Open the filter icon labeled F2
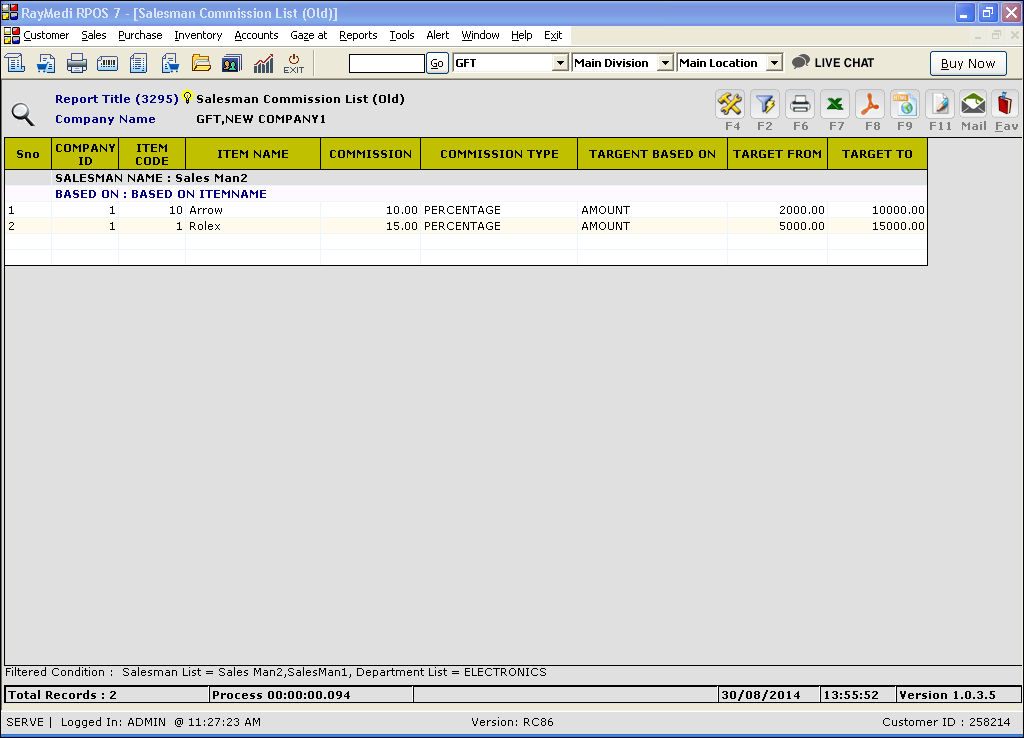This screenshot has height=738, width=1024. pyautogui.click(x=765, y=104)
